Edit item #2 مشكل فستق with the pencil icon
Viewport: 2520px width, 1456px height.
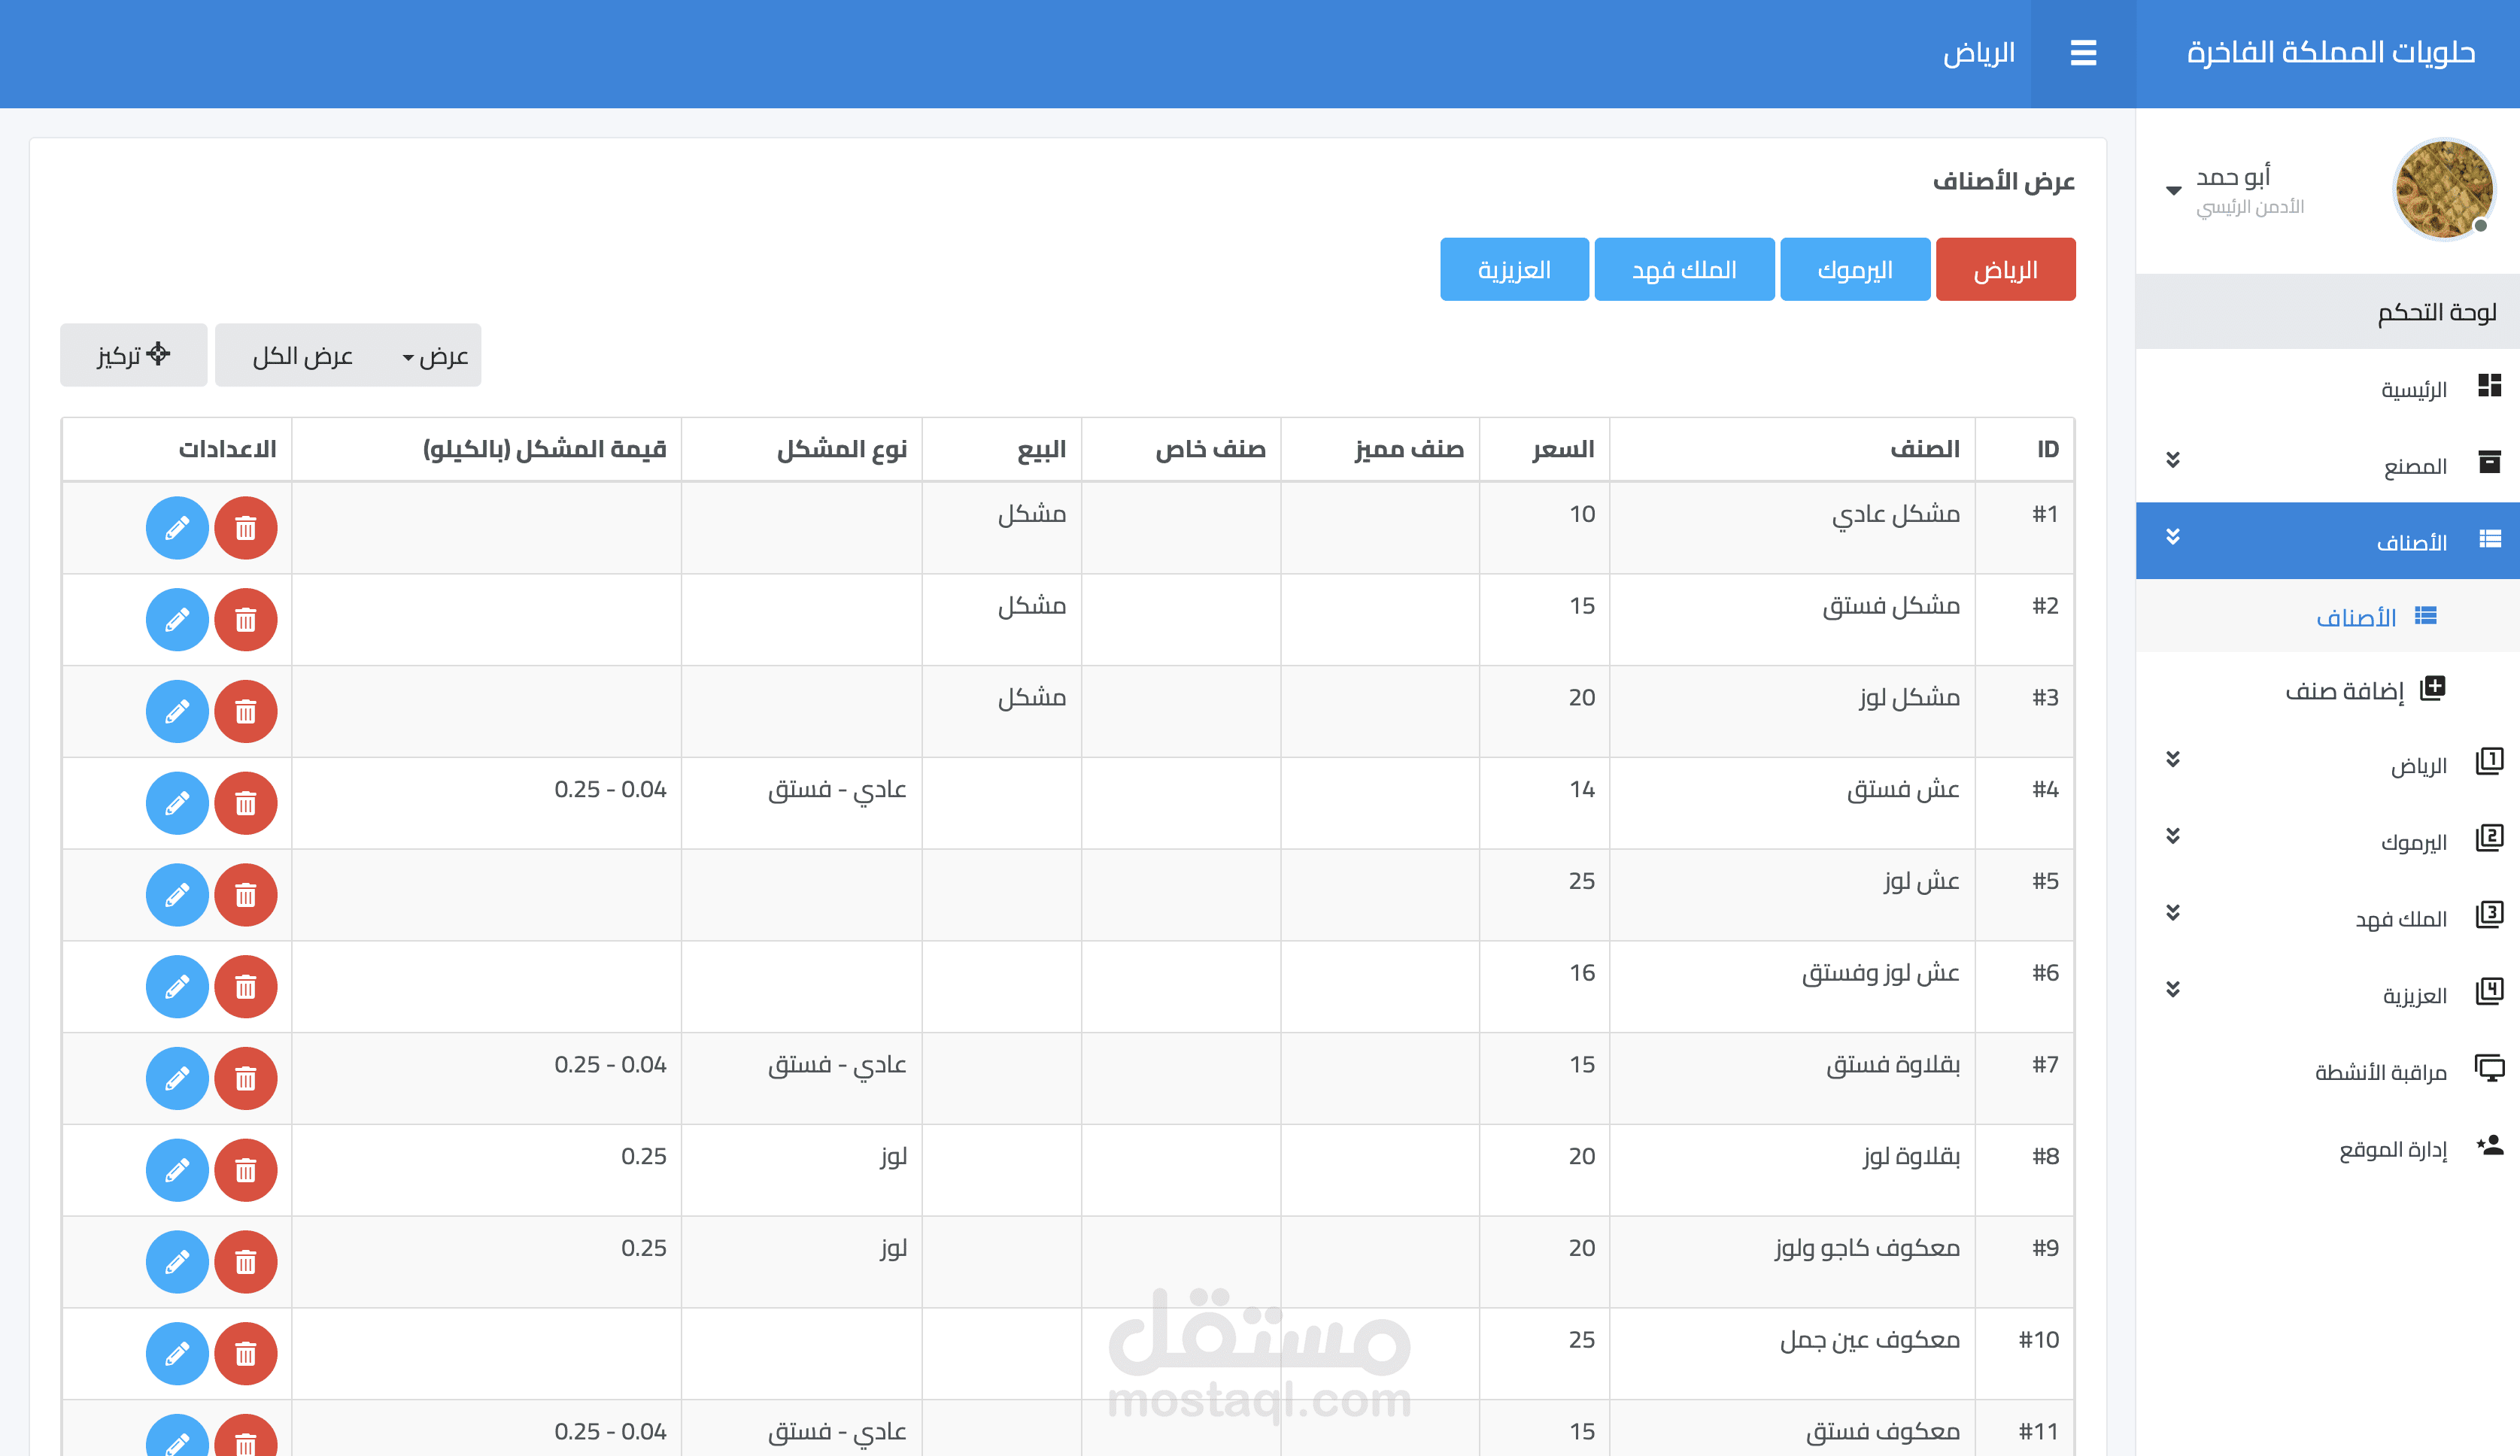[177, 620]
